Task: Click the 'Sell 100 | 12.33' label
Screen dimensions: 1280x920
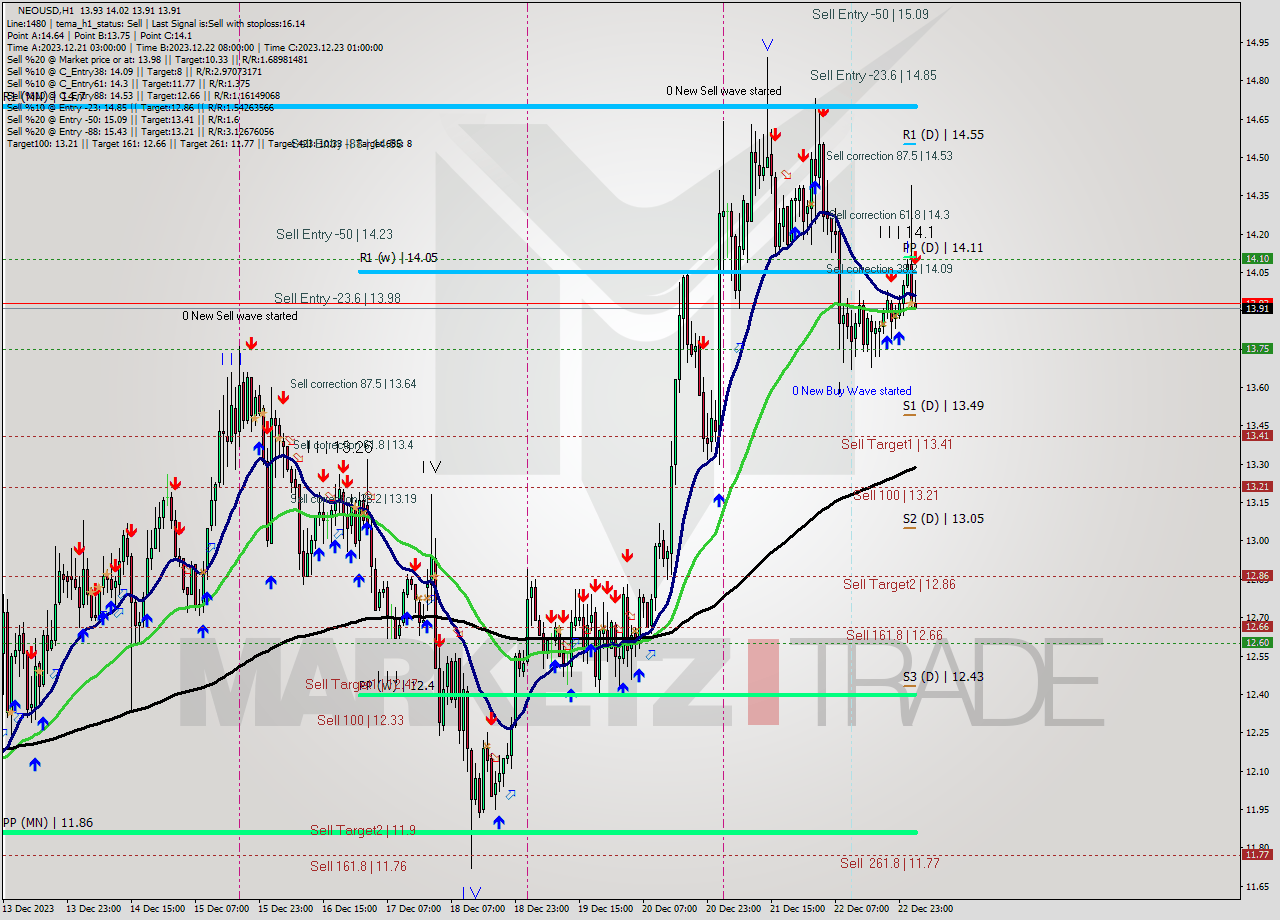Action: coord(360,720)
